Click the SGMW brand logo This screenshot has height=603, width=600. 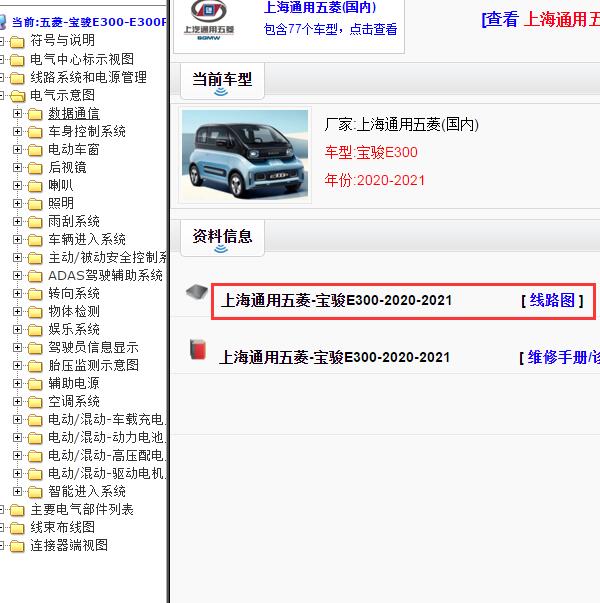coord(209,20)
